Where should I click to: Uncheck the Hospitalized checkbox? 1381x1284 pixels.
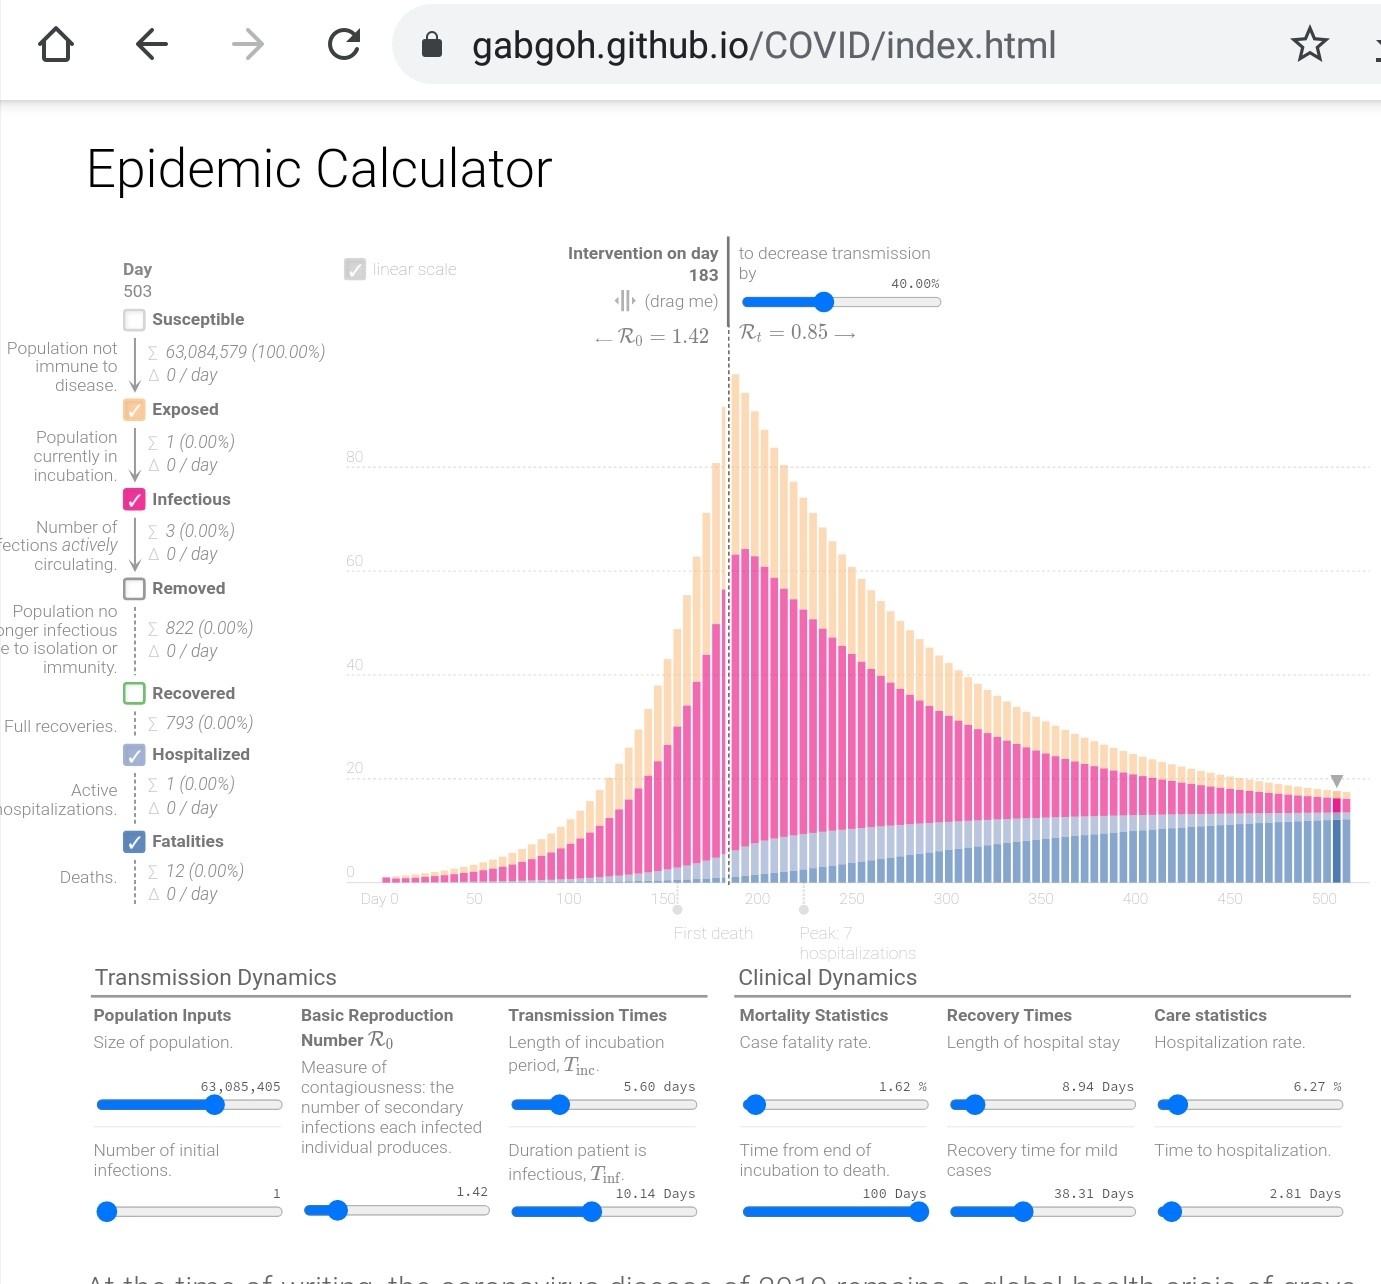point(134,755)
